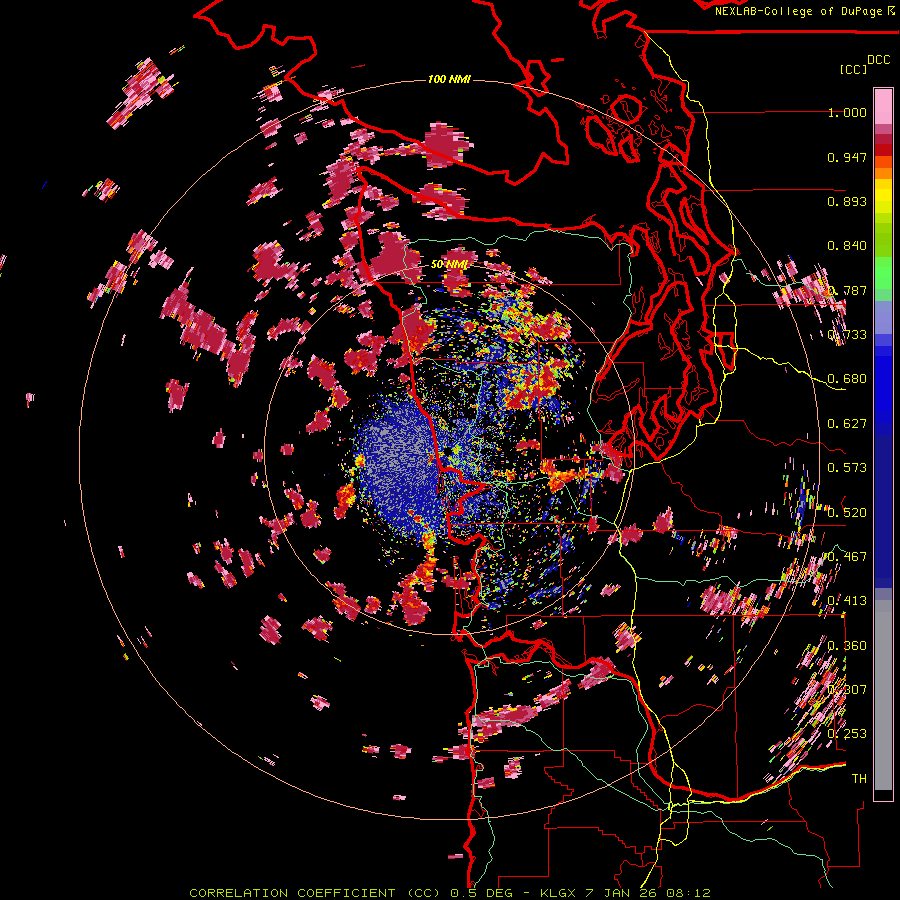The image size is (900, 900).
Task: Click the 0.360 scale value
Action: pos(847,645)
